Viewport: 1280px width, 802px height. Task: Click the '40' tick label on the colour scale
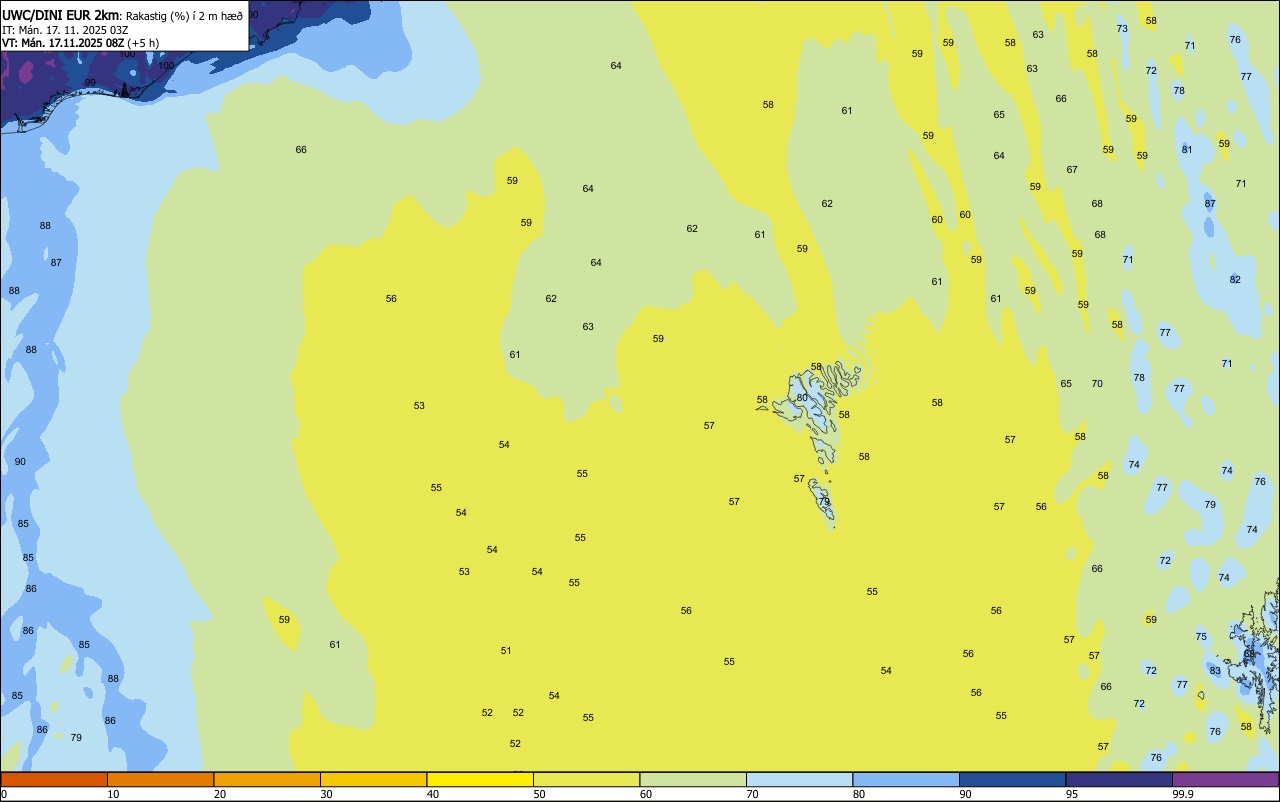433,794
